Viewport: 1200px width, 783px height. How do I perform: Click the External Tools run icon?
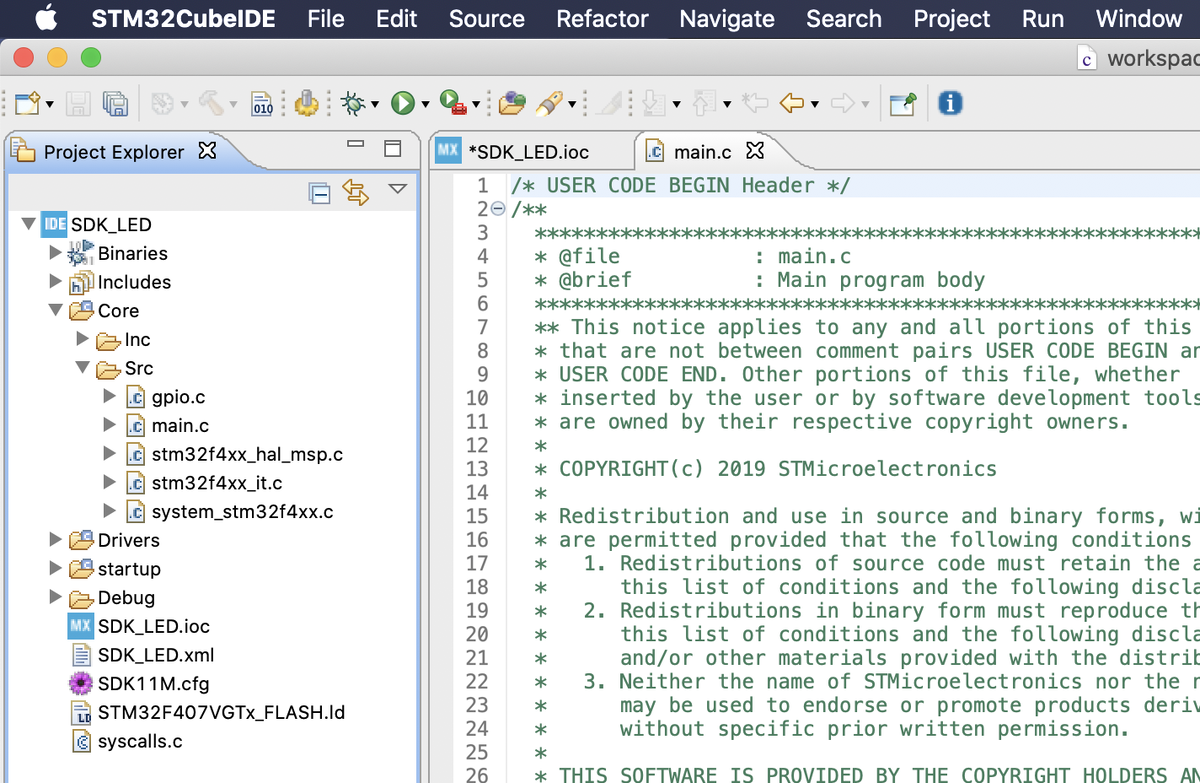(453, 103)
